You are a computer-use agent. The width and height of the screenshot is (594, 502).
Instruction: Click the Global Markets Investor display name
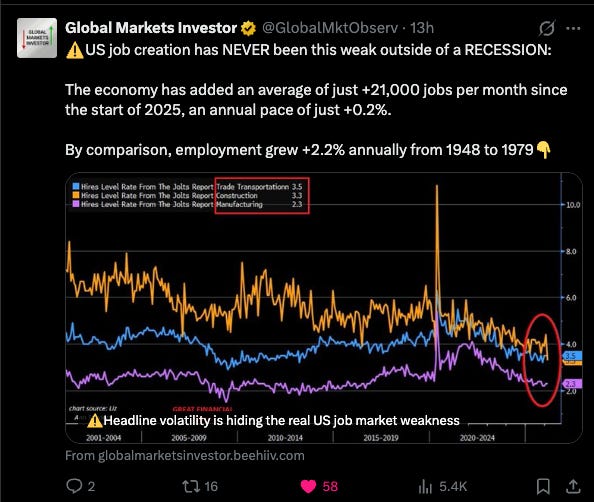pos(151,28)
